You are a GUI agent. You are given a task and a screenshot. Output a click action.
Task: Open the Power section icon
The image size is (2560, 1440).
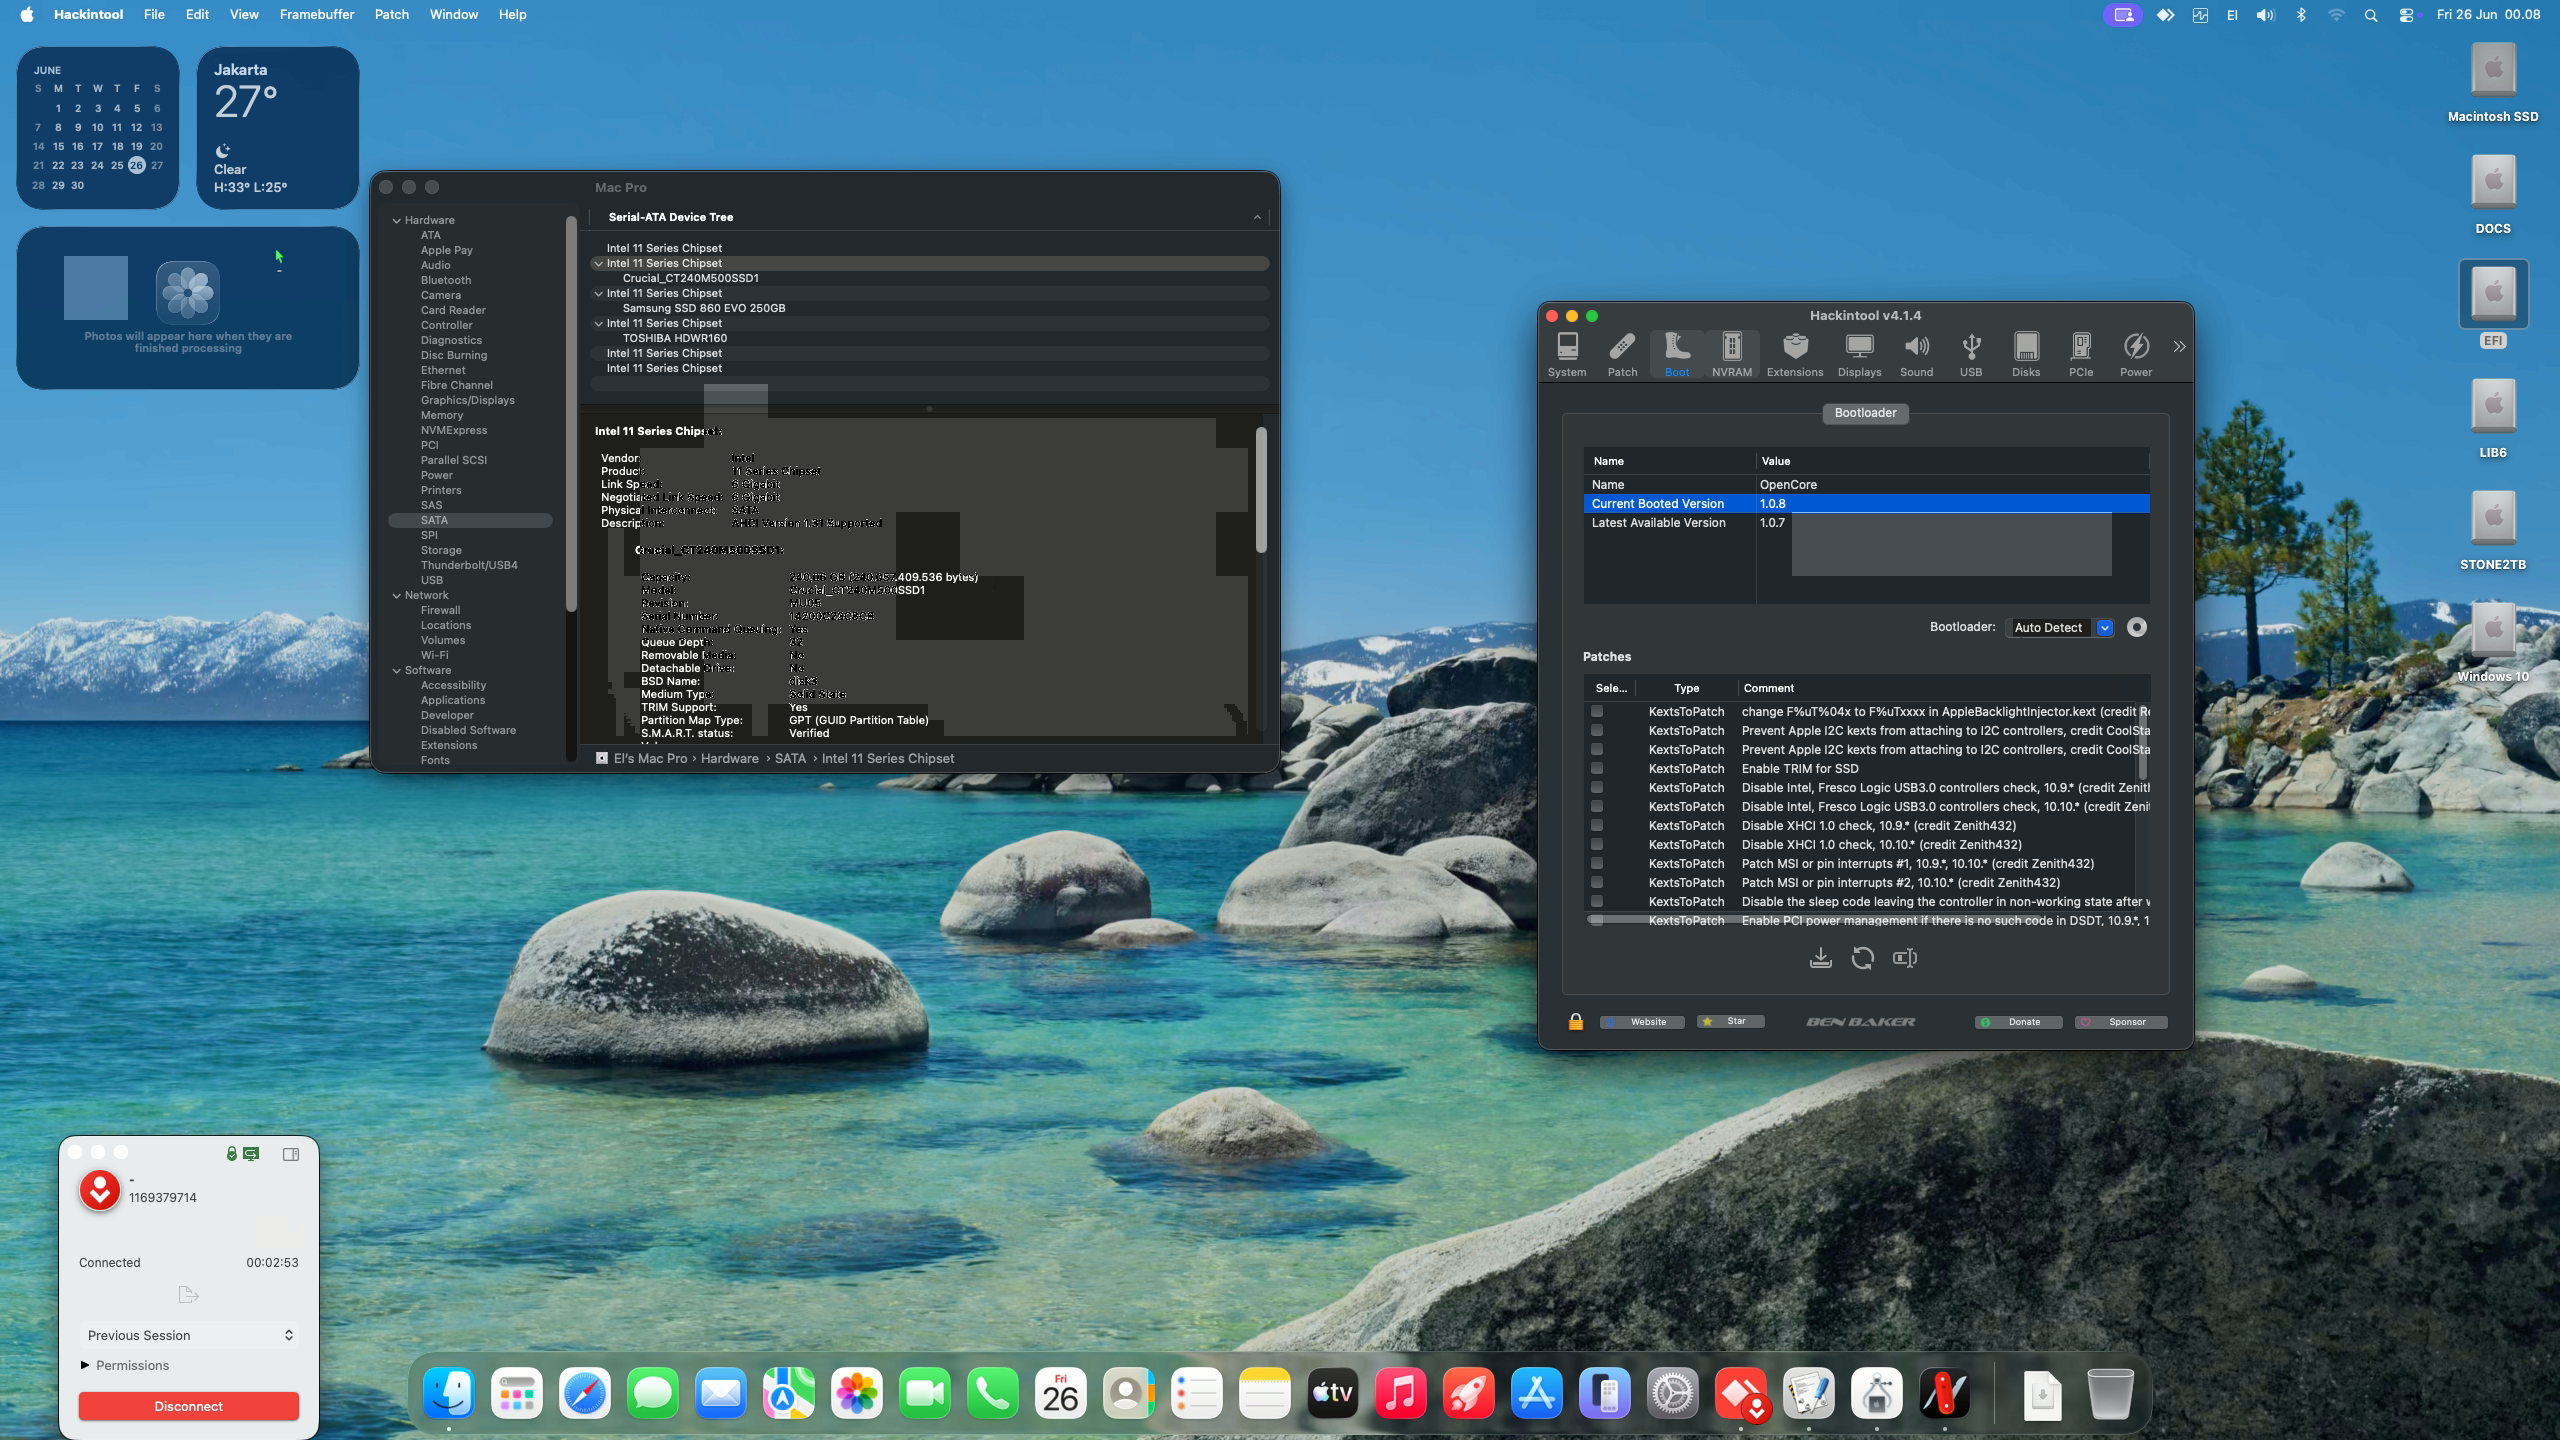[2136, 355]
